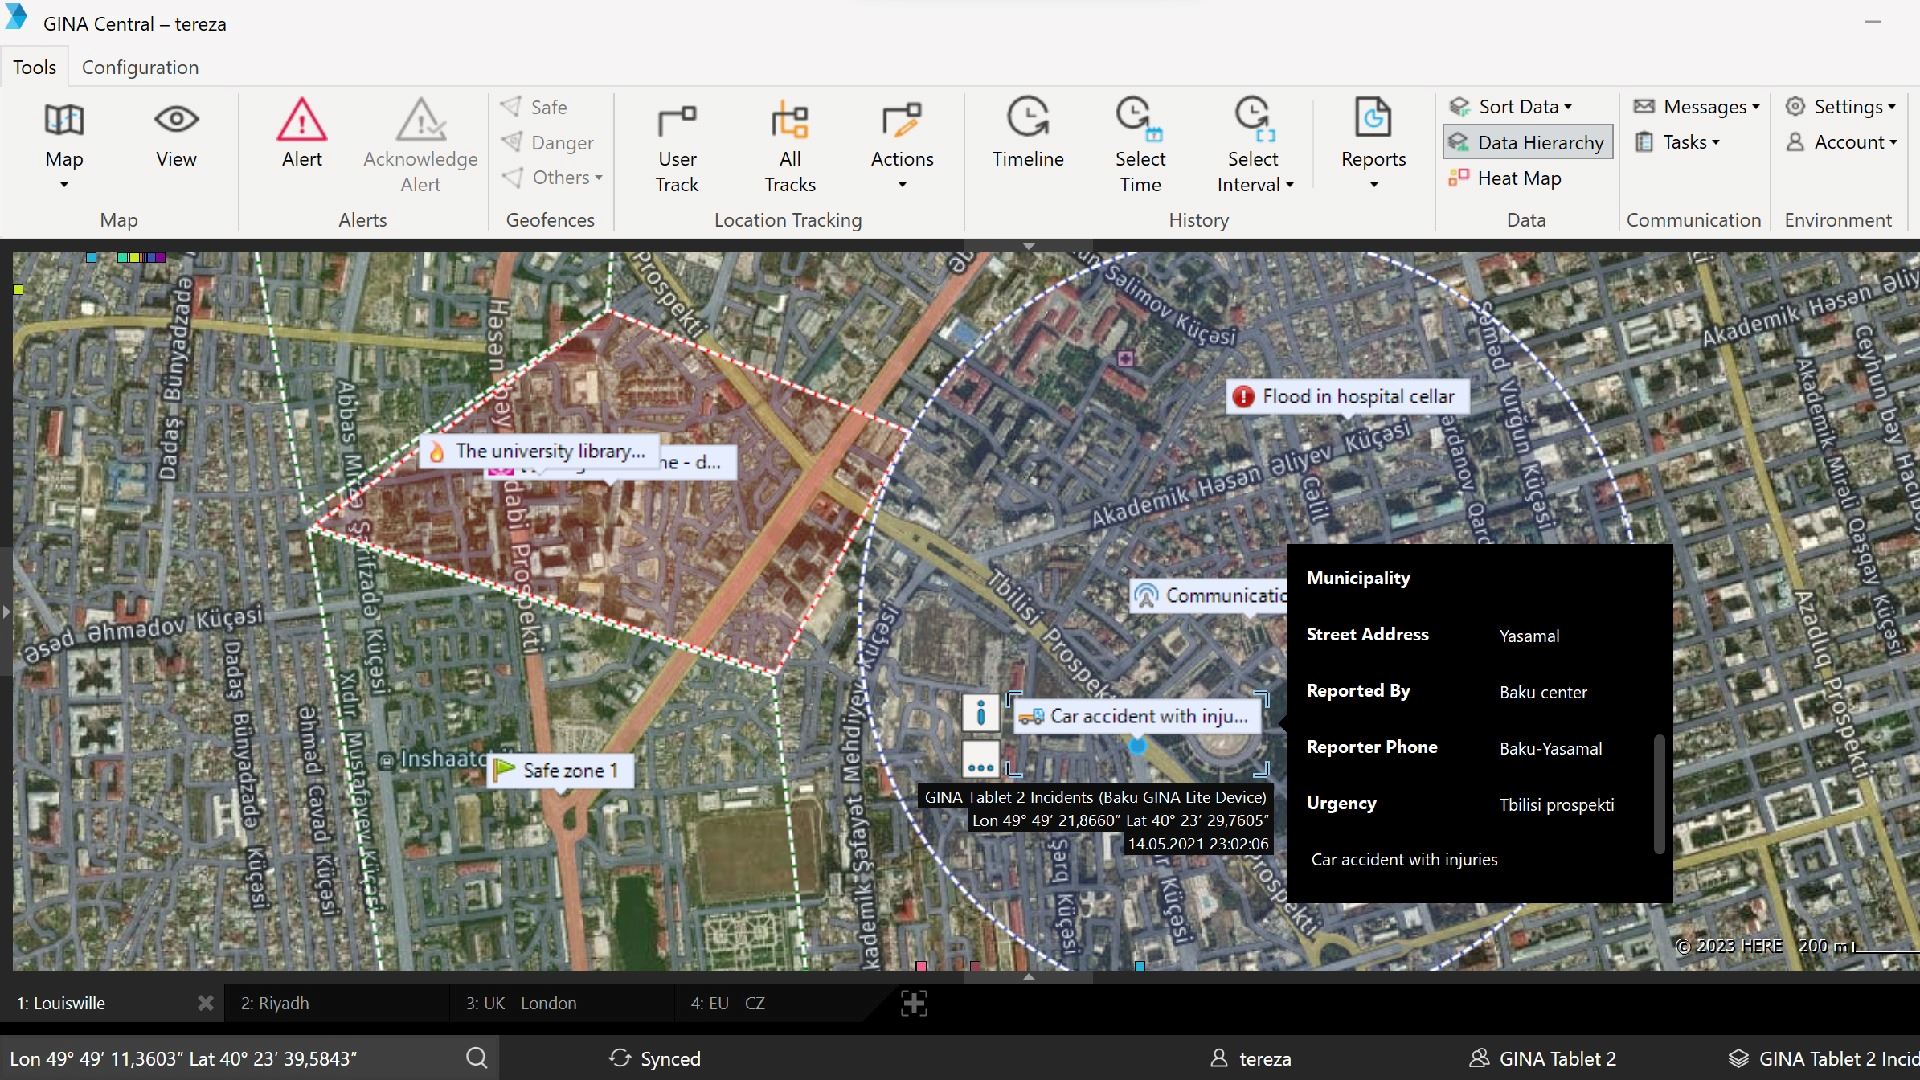The width and height of the screenshot is (1920, 1080).
Task: Expand the Others geofences dropdown
Action: pos(599,178)
